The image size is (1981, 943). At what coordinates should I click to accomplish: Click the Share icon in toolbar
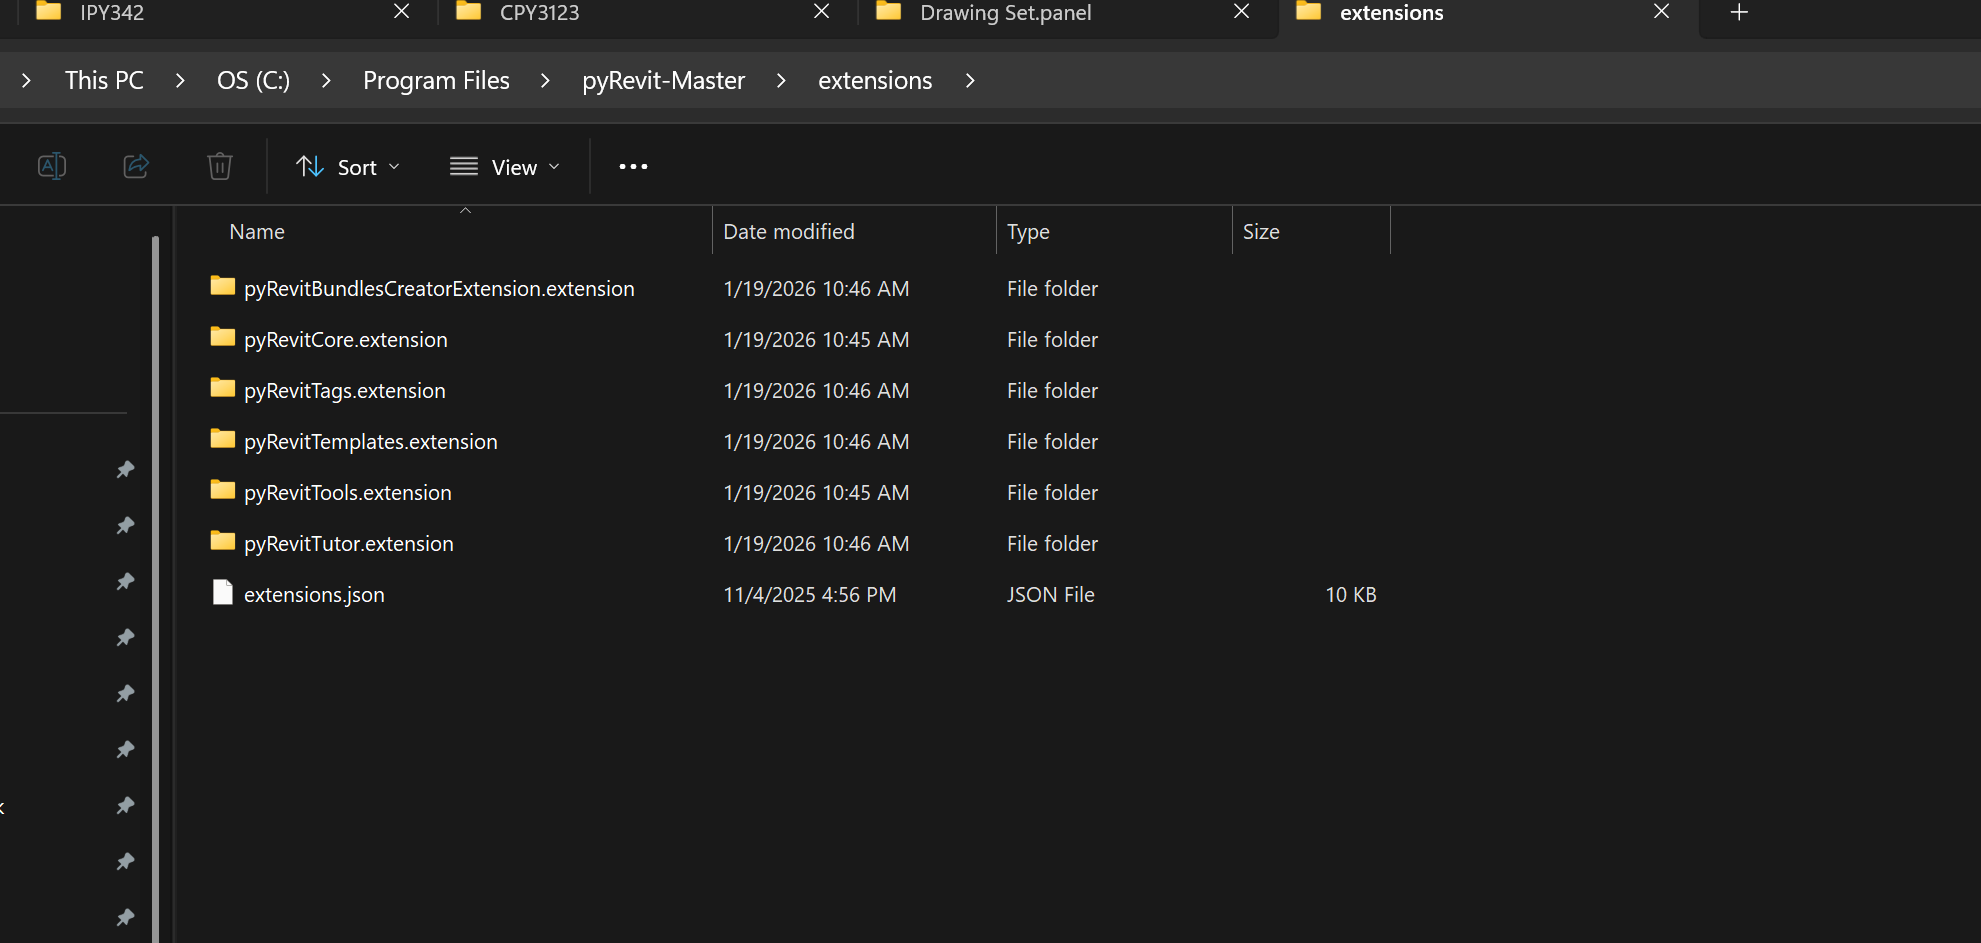136,166
